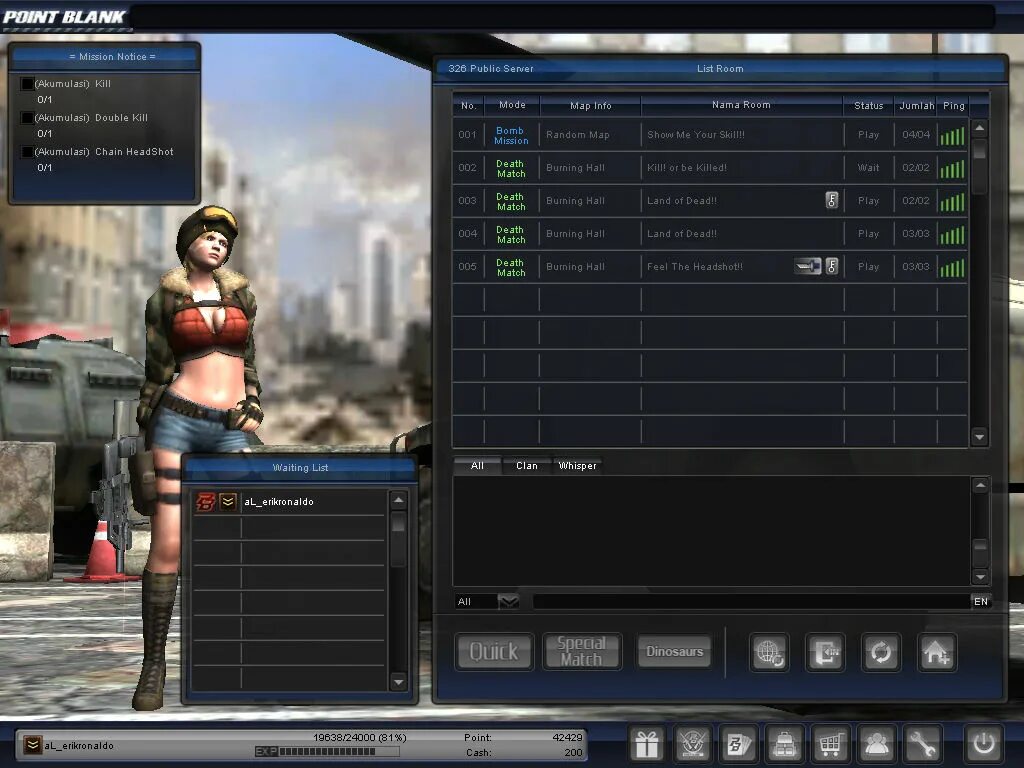This screenshot has height=768, width=1024.
Task: Open the PB mission cards icon
Action: tap(739, 743)
